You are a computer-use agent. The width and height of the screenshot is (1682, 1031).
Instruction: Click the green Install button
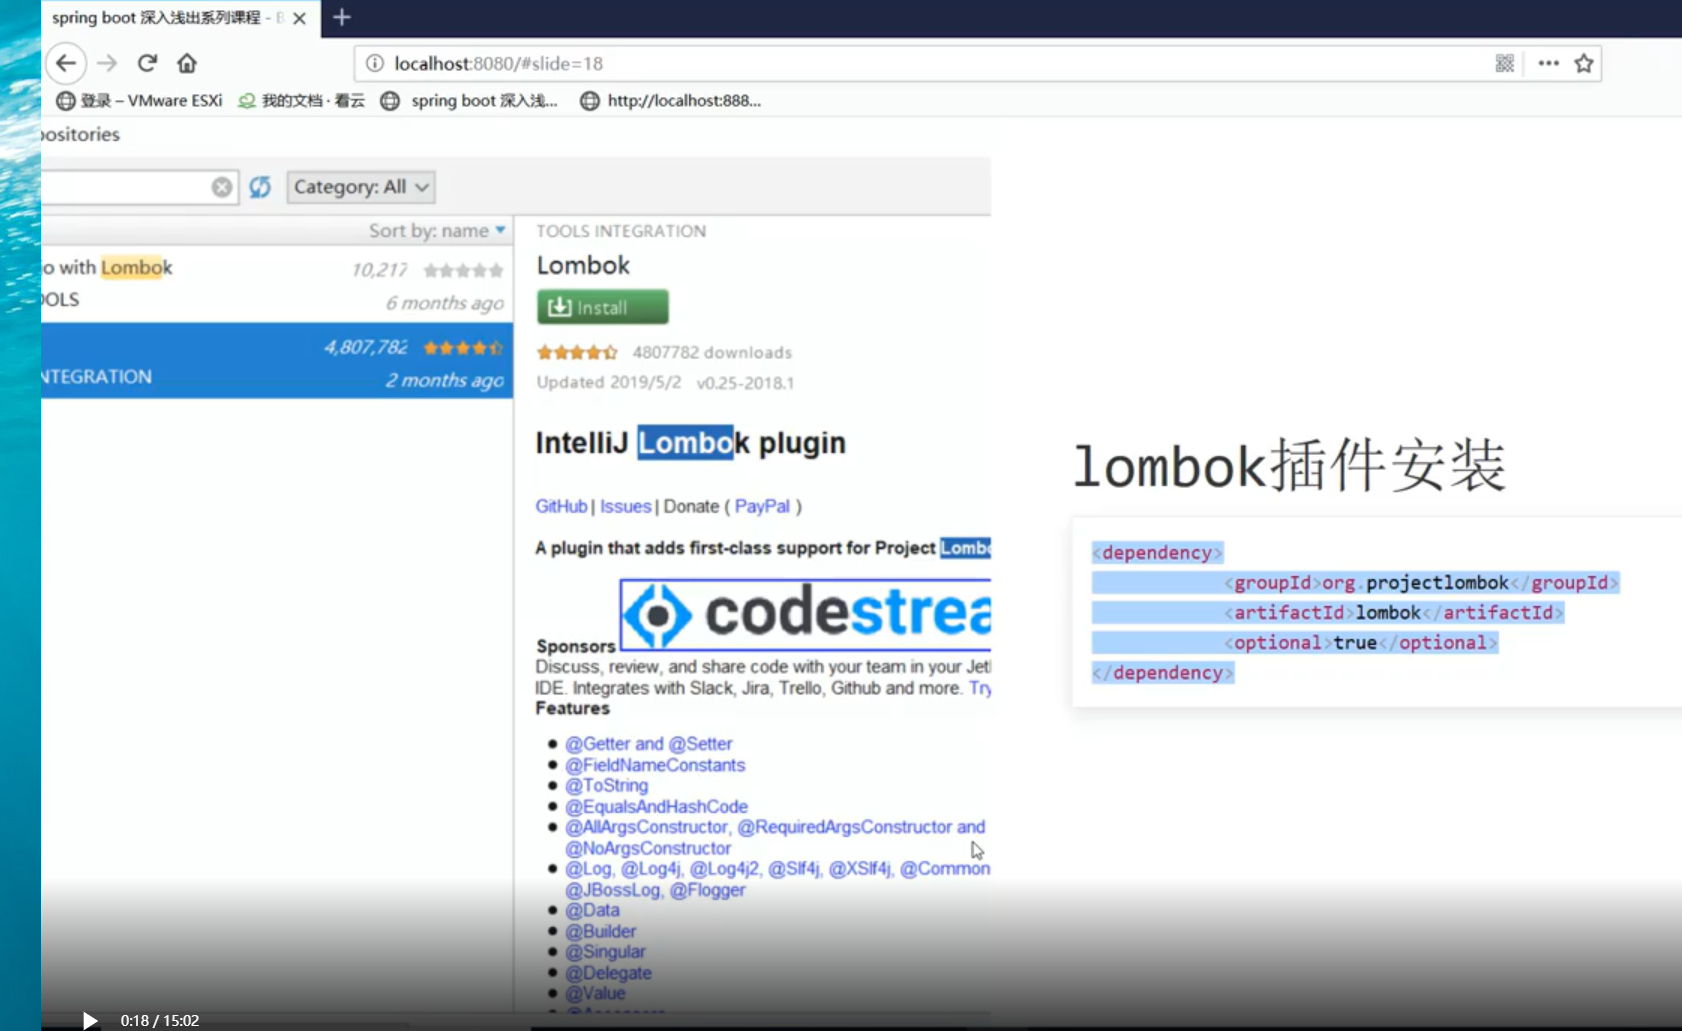tap(602, 307)
